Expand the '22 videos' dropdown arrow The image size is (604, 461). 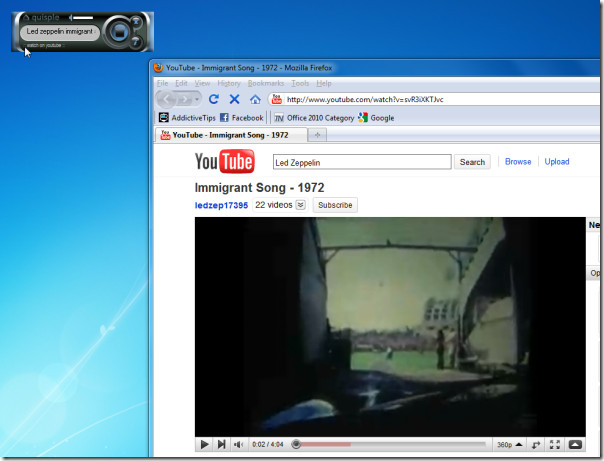(301, 205)
